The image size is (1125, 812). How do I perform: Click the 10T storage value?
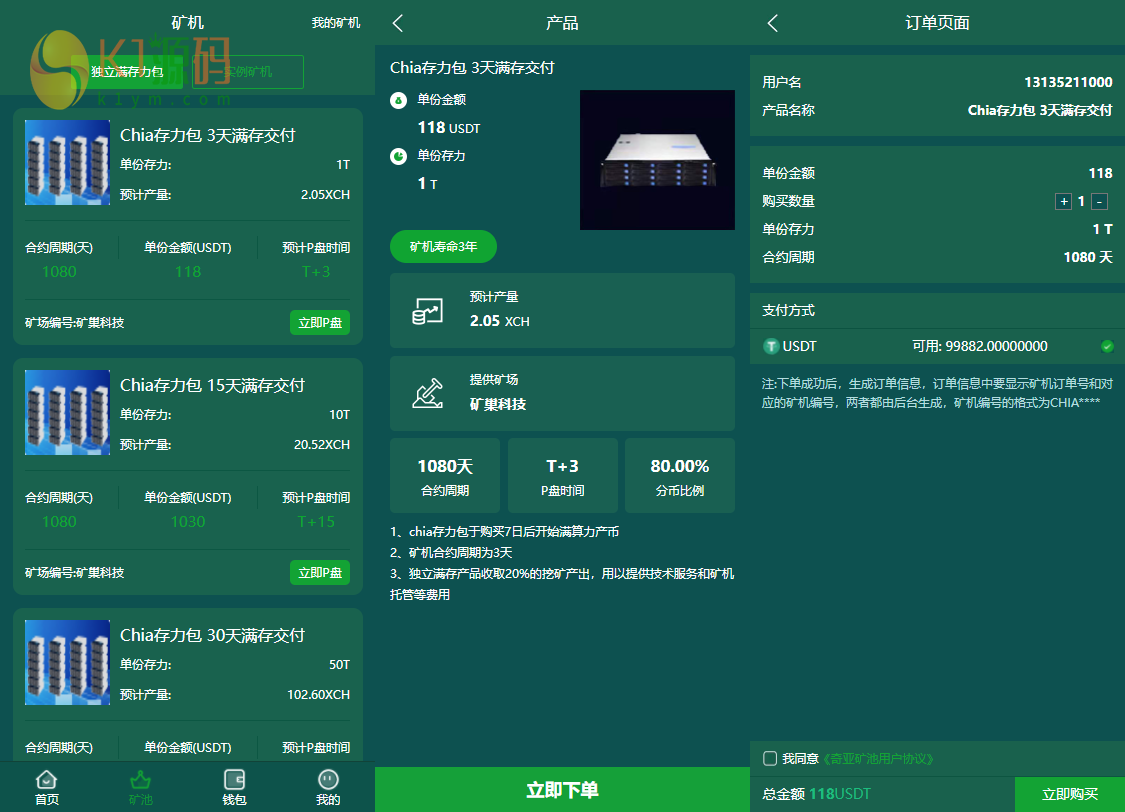point(339,415)
